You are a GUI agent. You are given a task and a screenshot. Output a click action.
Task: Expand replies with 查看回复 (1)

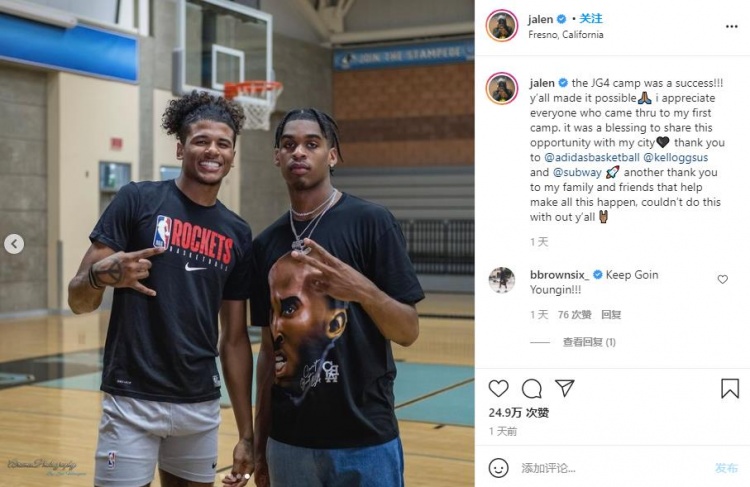(589, 342)
